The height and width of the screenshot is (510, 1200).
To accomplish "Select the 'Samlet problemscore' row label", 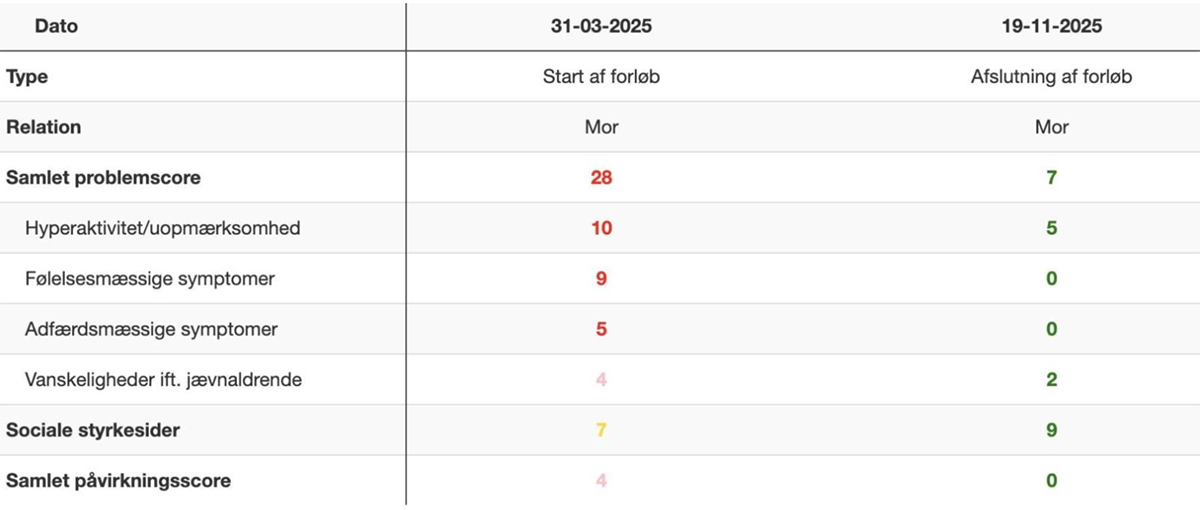I will point(103,178).
